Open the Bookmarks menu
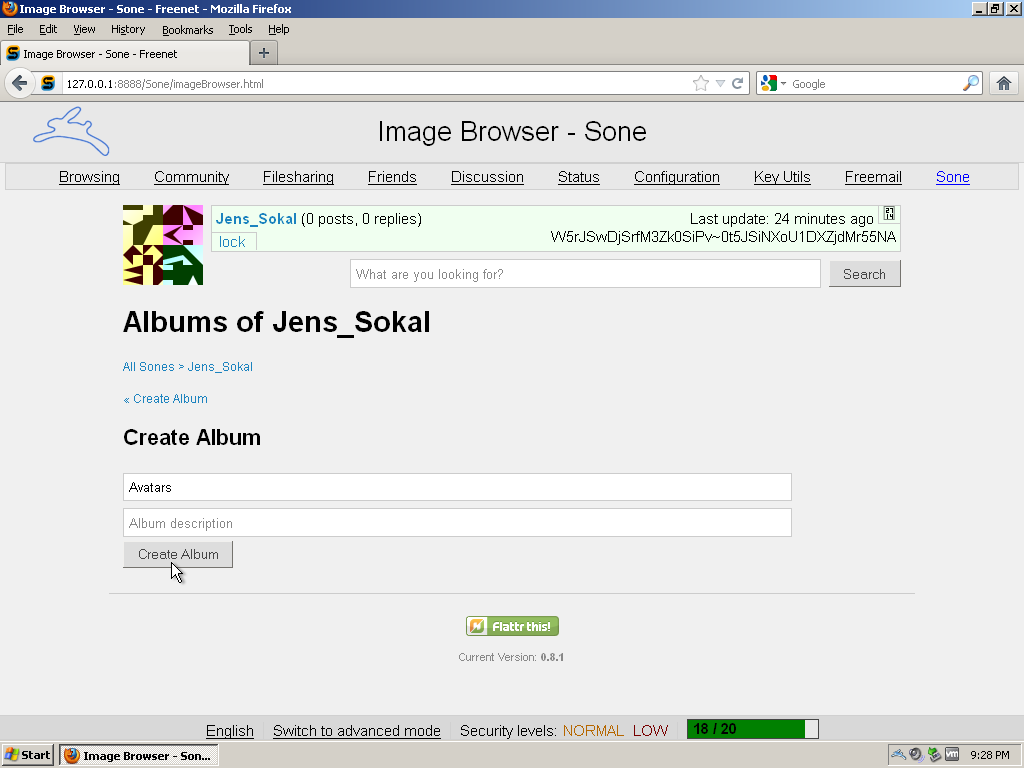1024x768 pixels. 187,29
